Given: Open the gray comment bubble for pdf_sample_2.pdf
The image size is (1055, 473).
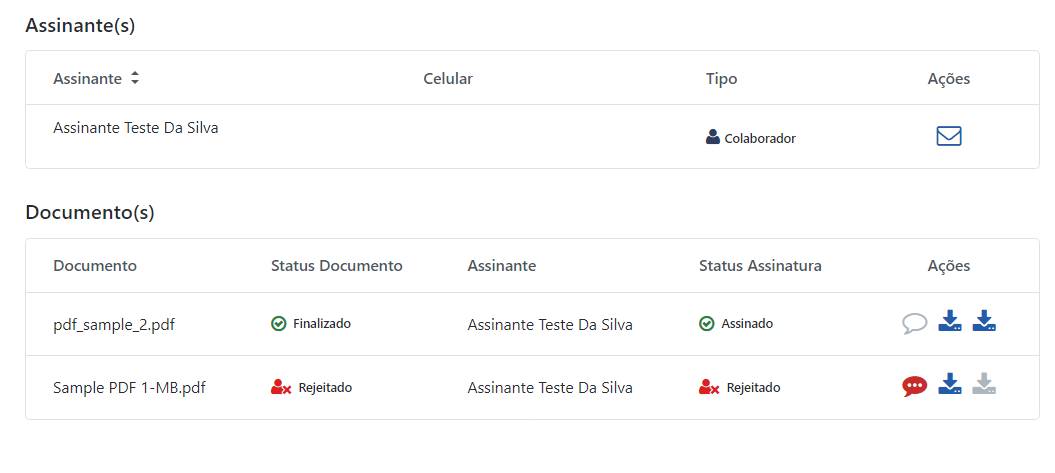Looking at the screenshot, I should pyautogui.click(x=914, y=324).
